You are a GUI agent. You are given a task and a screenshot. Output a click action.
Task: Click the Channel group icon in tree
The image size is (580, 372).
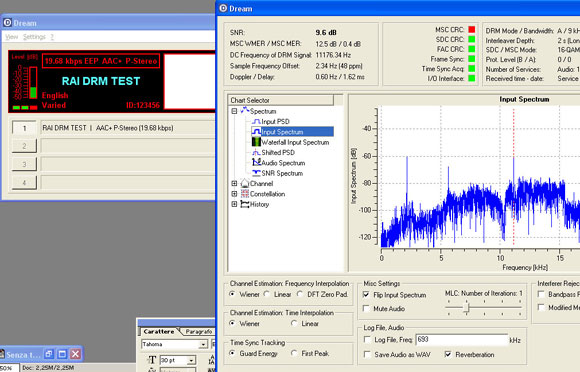coord(245,183)
